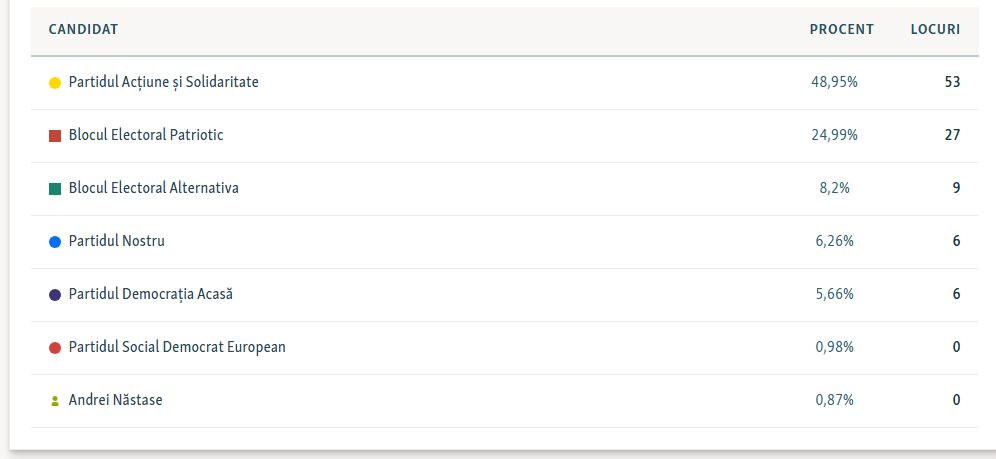Open Partidul Democrația Acasă entry
Screen dimensions: 996x459
[151, 294]
